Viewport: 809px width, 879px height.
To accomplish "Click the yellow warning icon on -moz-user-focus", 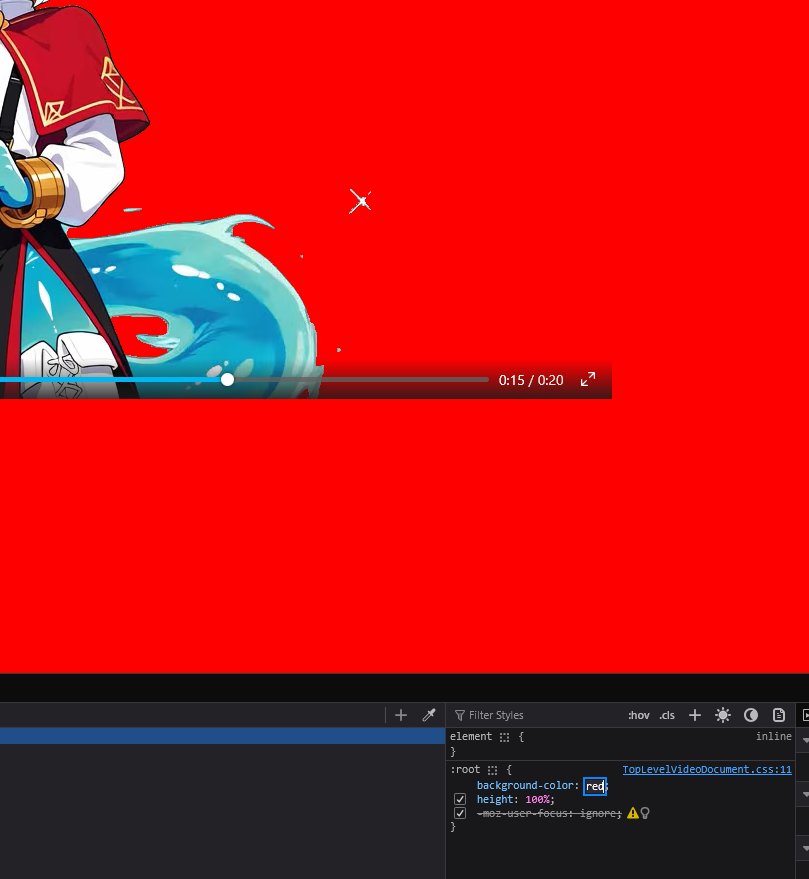I will coord(632,813).
